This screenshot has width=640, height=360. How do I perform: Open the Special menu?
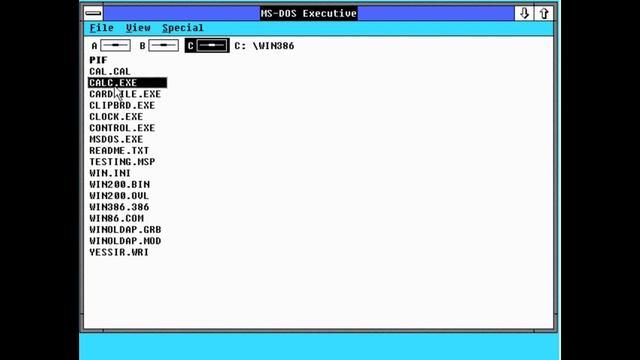coord(182,28)
